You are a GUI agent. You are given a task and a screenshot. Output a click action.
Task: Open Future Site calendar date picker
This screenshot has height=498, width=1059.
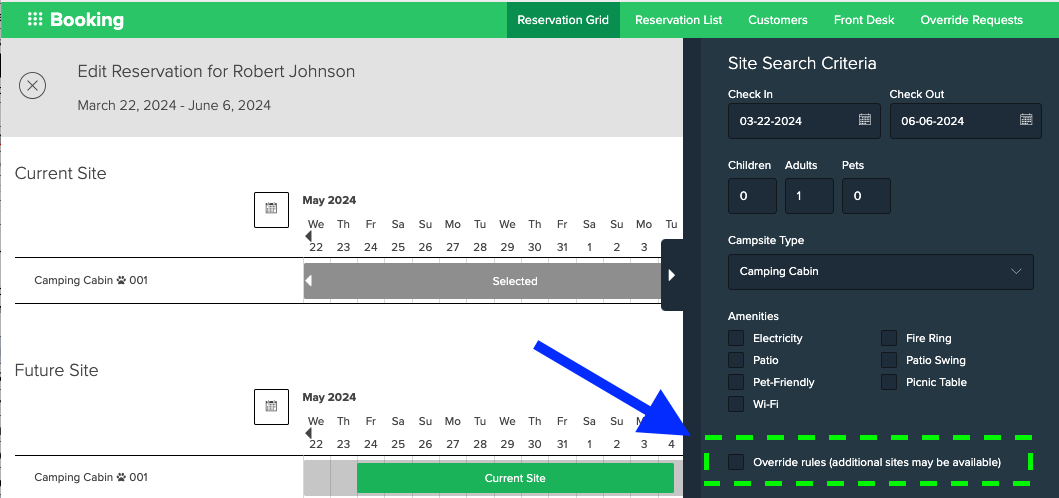pos(271,407)
